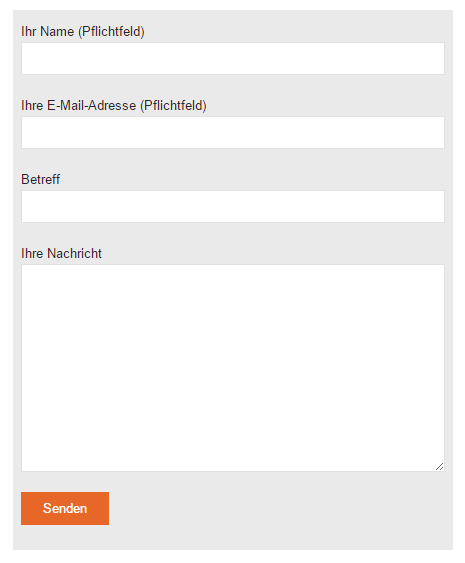Click the Ihr Name input field
The image size is (465, 563).
point(233,59)
